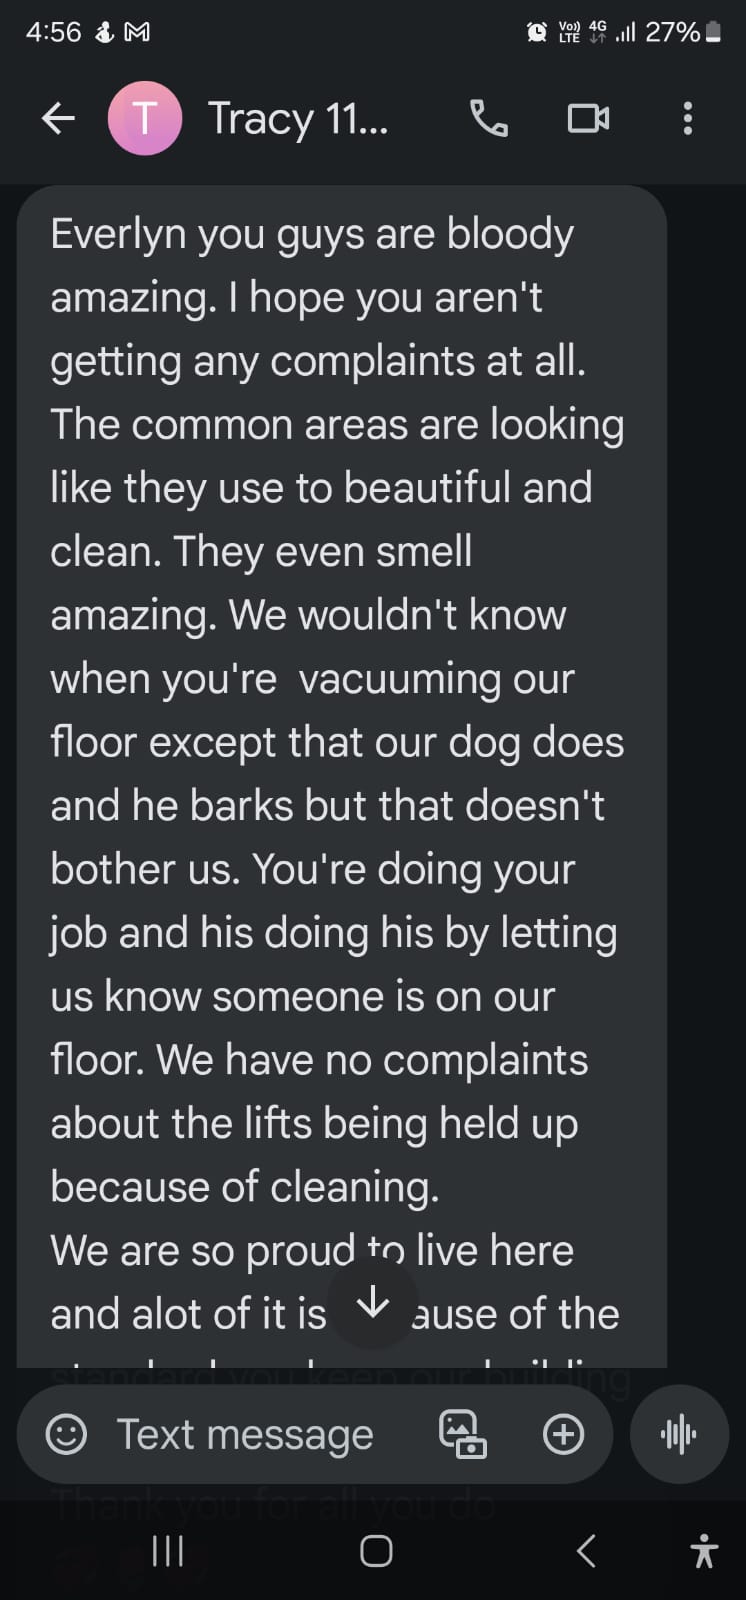Tap the pink T contact avatar
746x1600 pixels.
coord(145,119)
